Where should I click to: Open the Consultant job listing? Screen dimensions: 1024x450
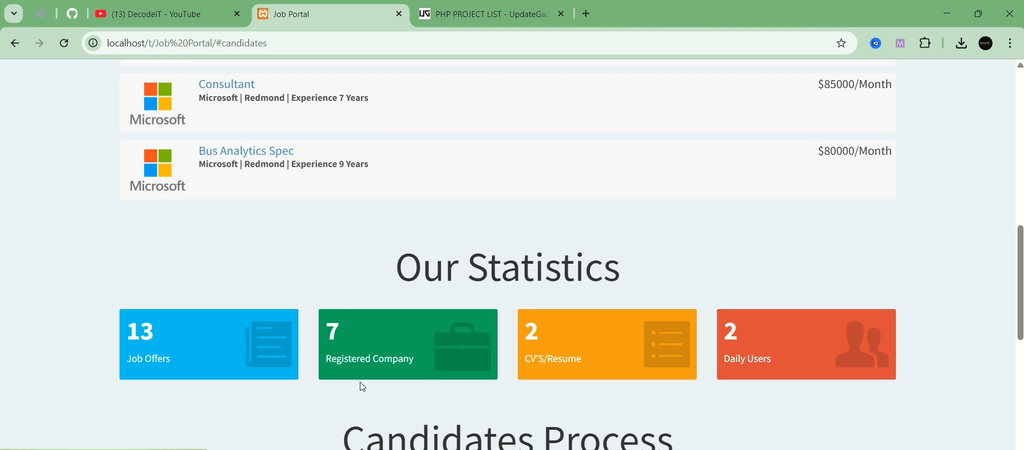coord(227,84)
